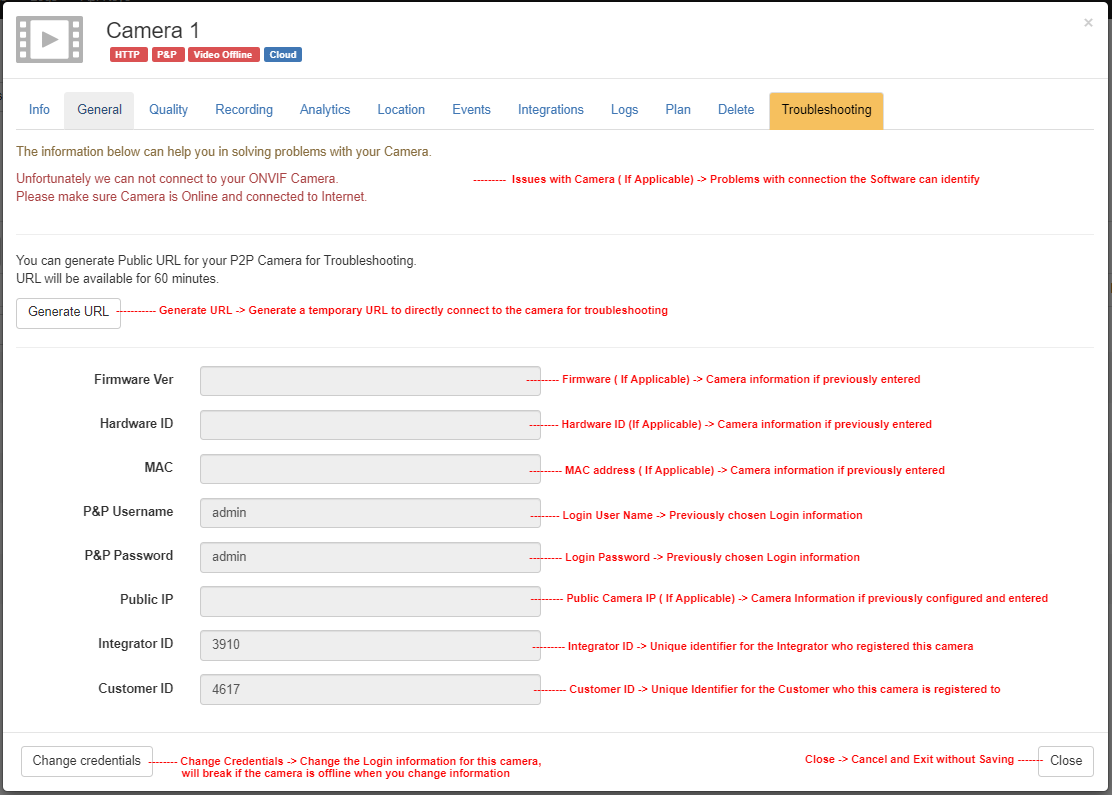Click the MAC label
This screenshot has height=795, width=1112.
click(159, 467)
